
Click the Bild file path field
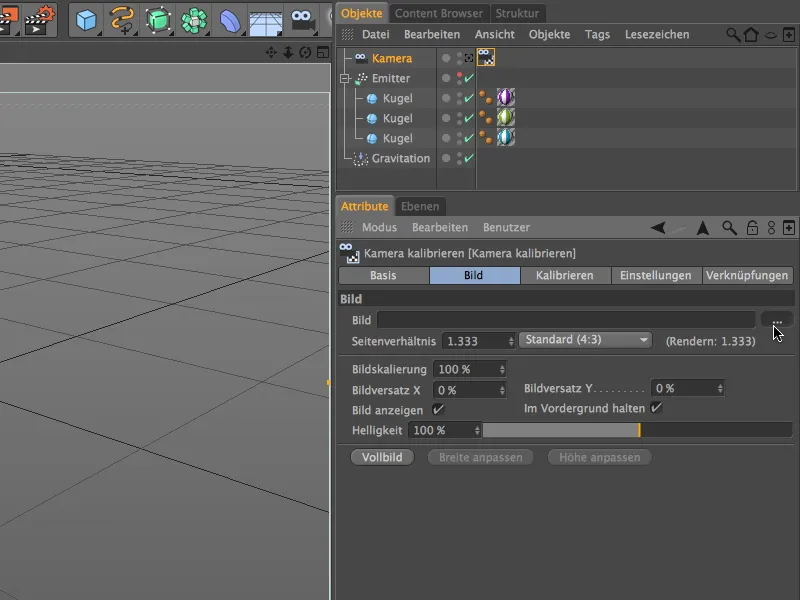point(566,320)
